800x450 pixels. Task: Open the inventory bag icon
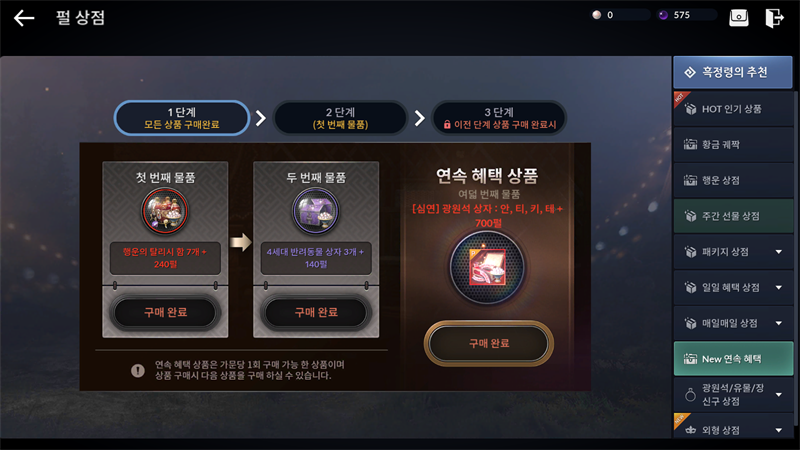(738, 18)
